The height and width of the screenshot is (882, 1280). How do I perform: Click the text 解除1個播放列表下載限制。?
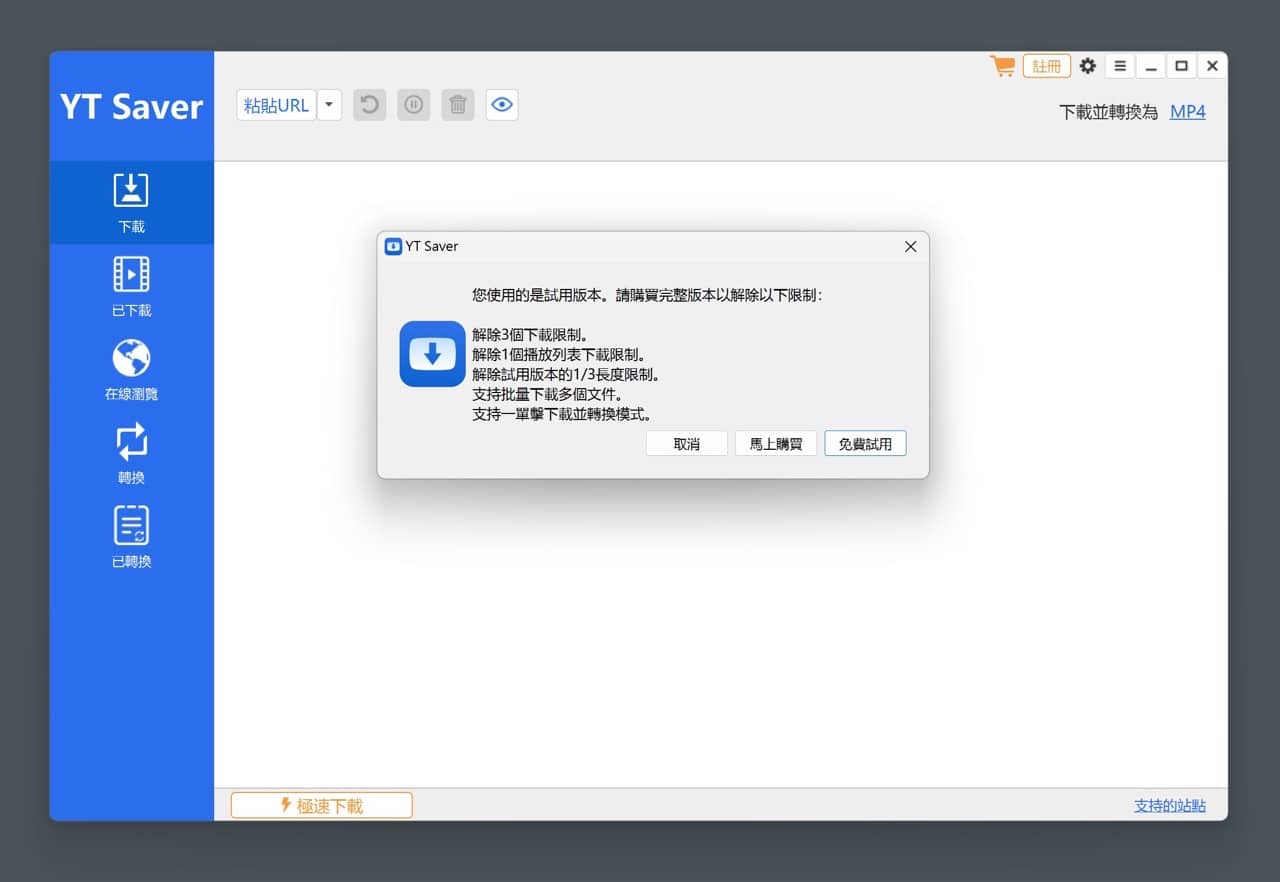(559, 355)
